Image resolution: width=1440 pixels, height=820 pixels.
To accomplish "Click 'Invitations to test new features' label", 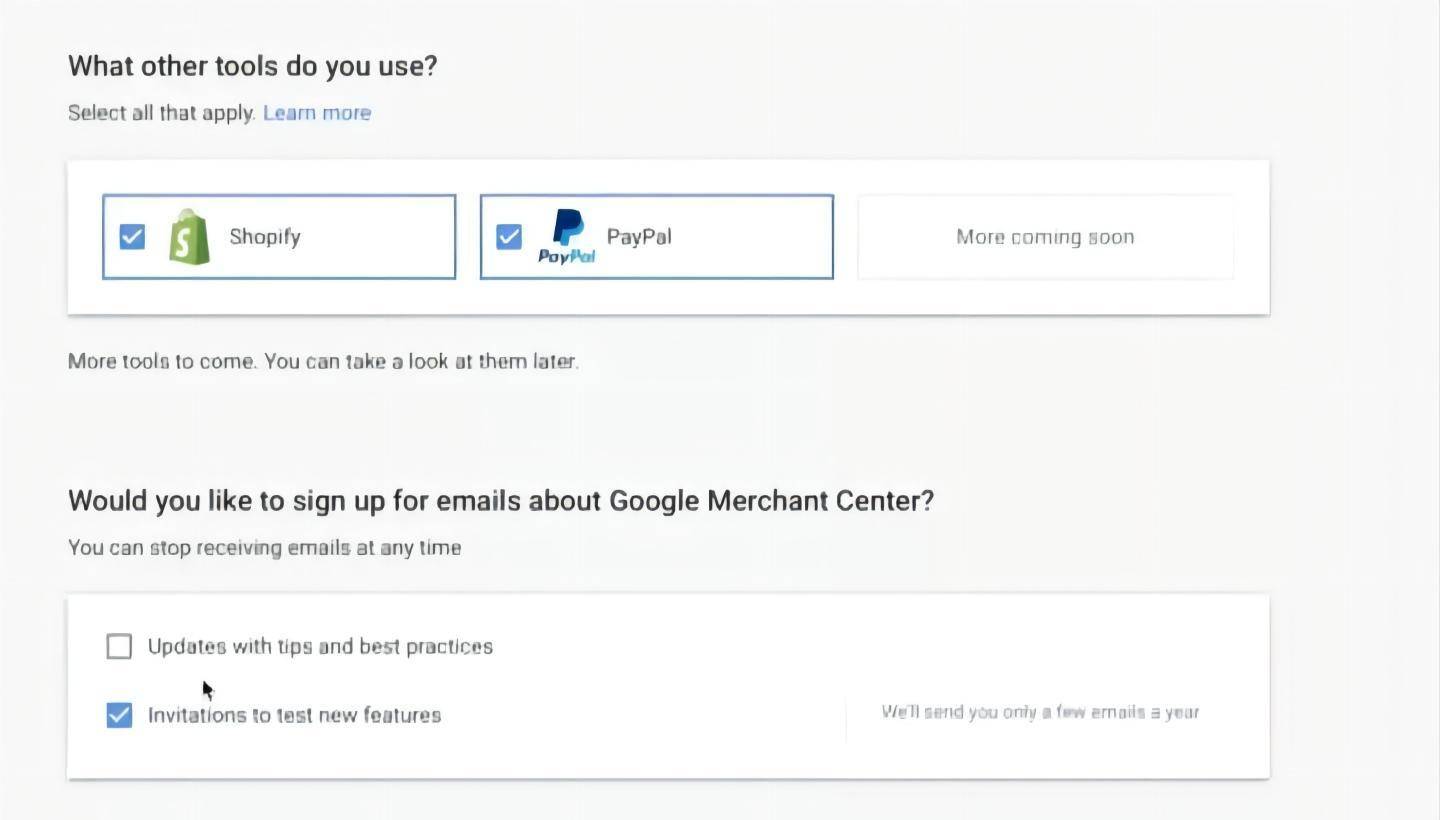I will (x=294, y=715).
